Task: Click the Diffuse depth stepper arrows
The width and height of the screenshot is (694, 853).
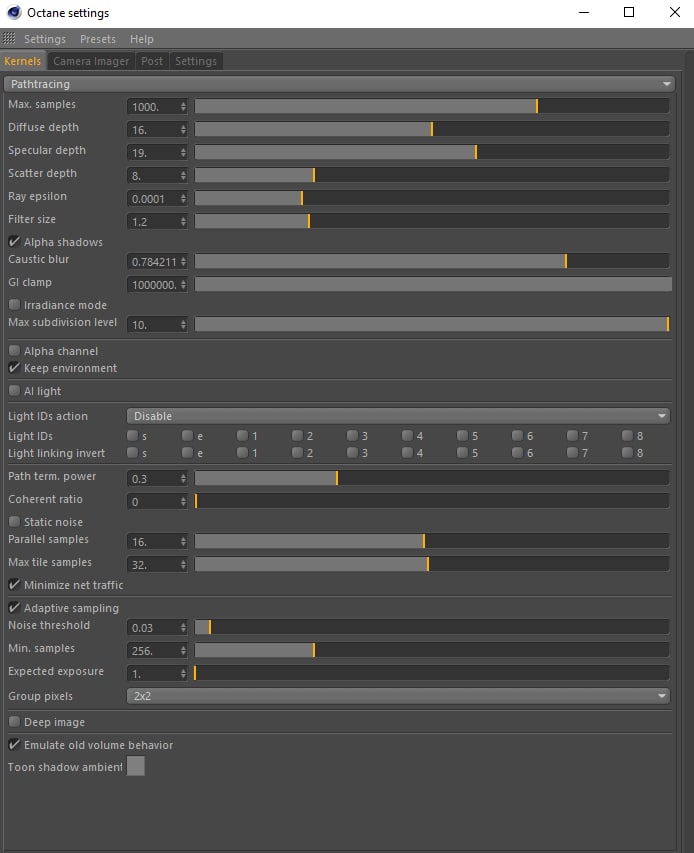Action: pos(183,129)
